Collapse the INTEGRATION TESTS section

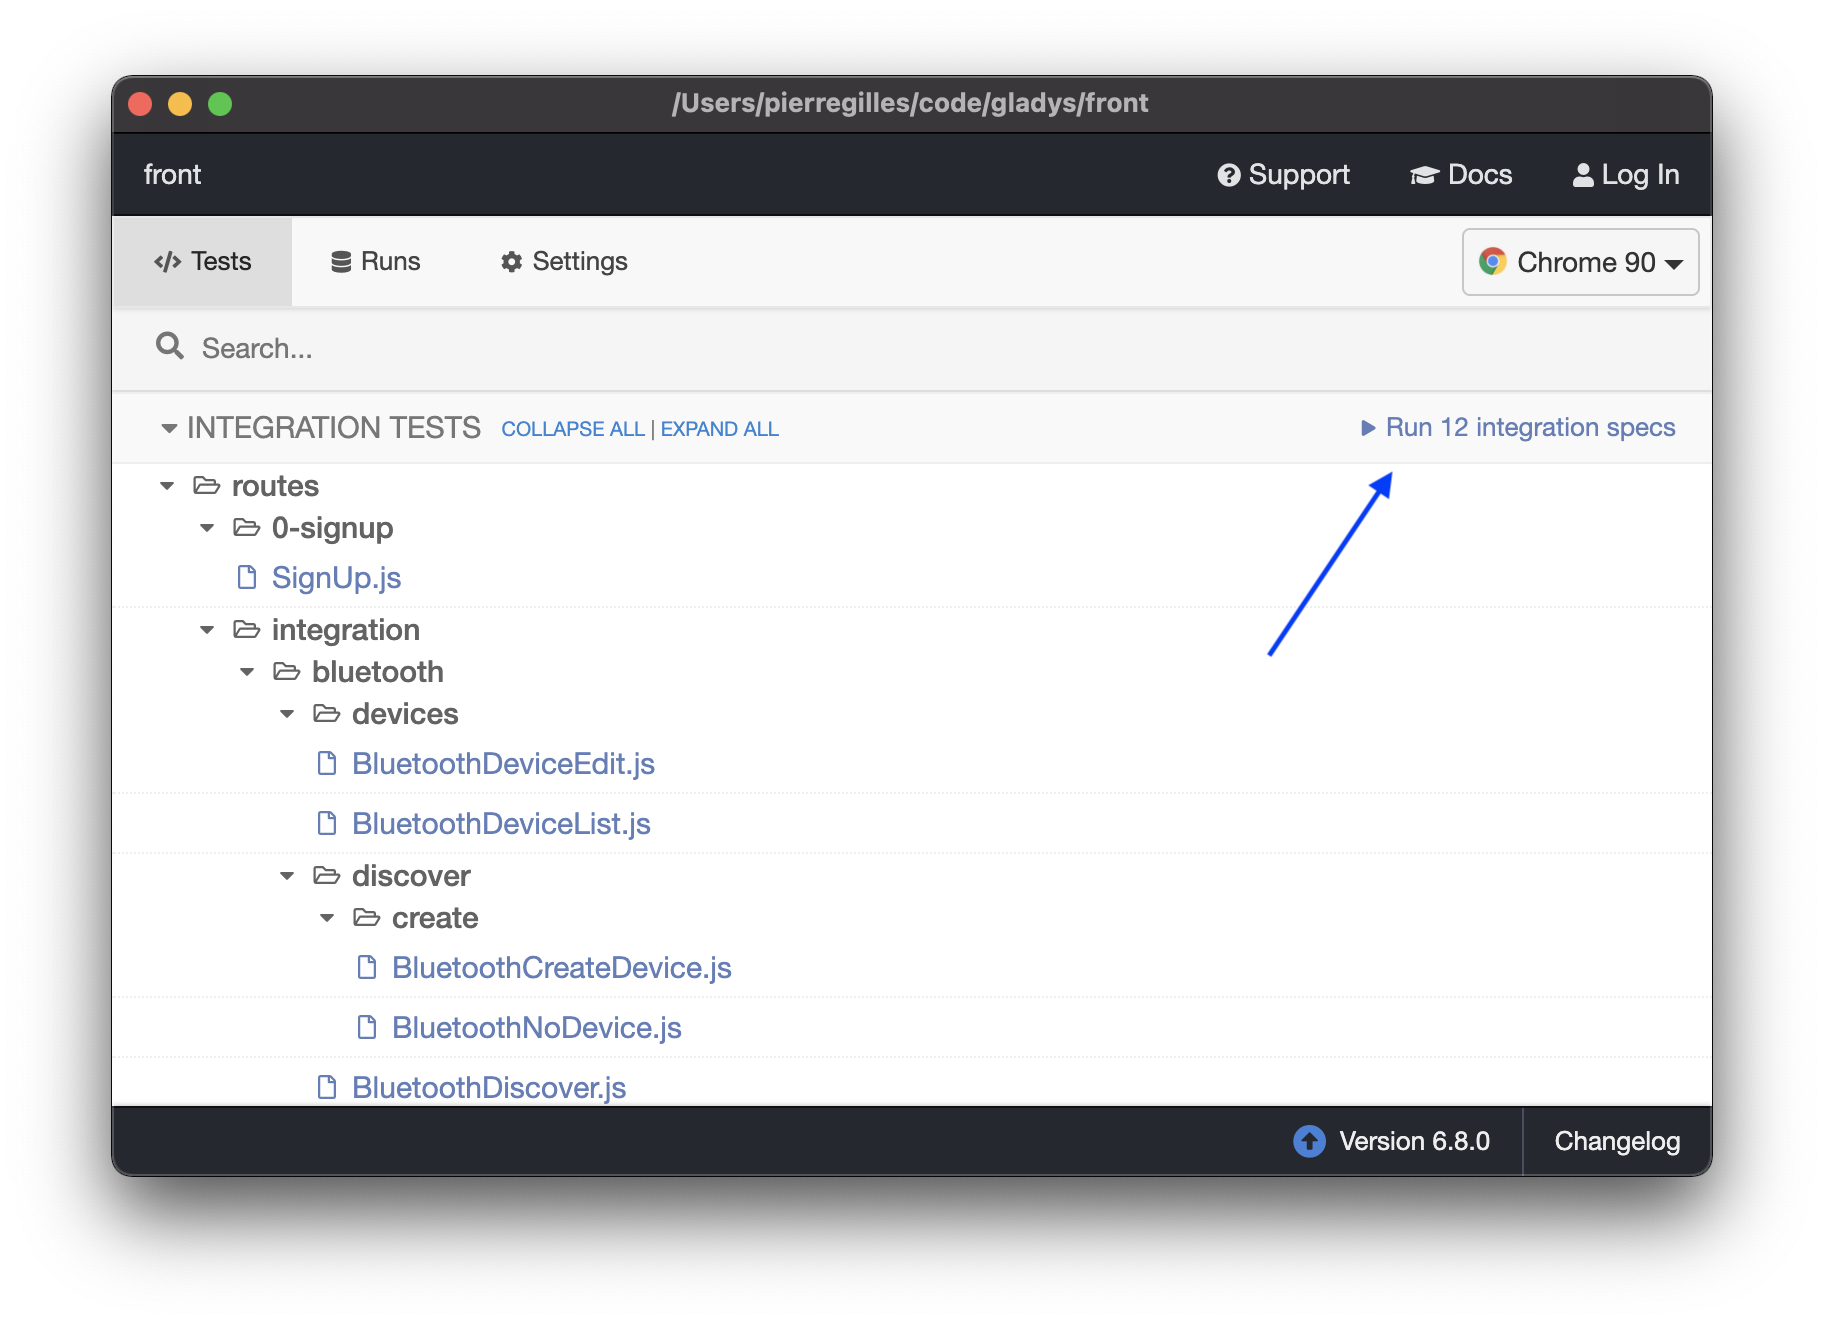[169, 427]
